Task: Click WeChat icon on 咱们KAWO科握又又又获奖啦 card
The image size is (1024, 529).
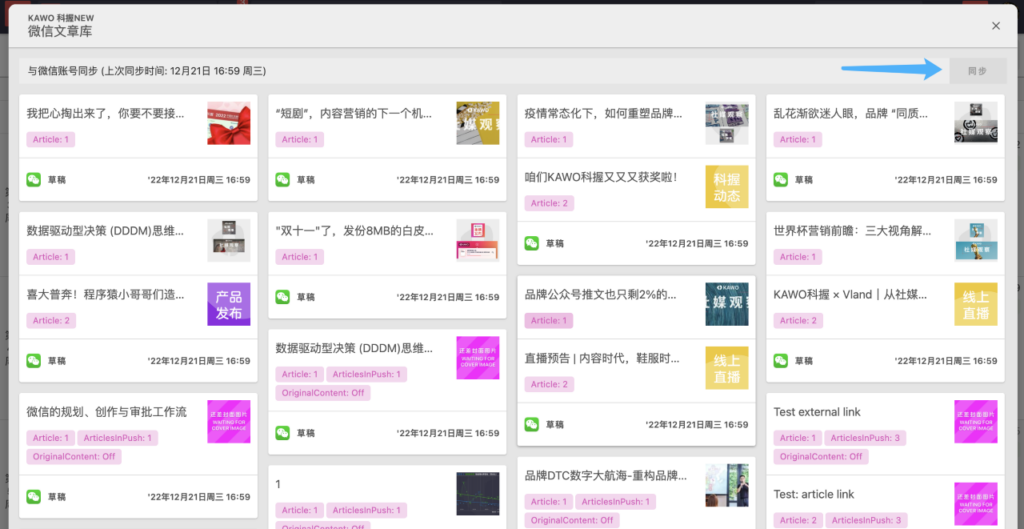Action: [x=532, y=243]
